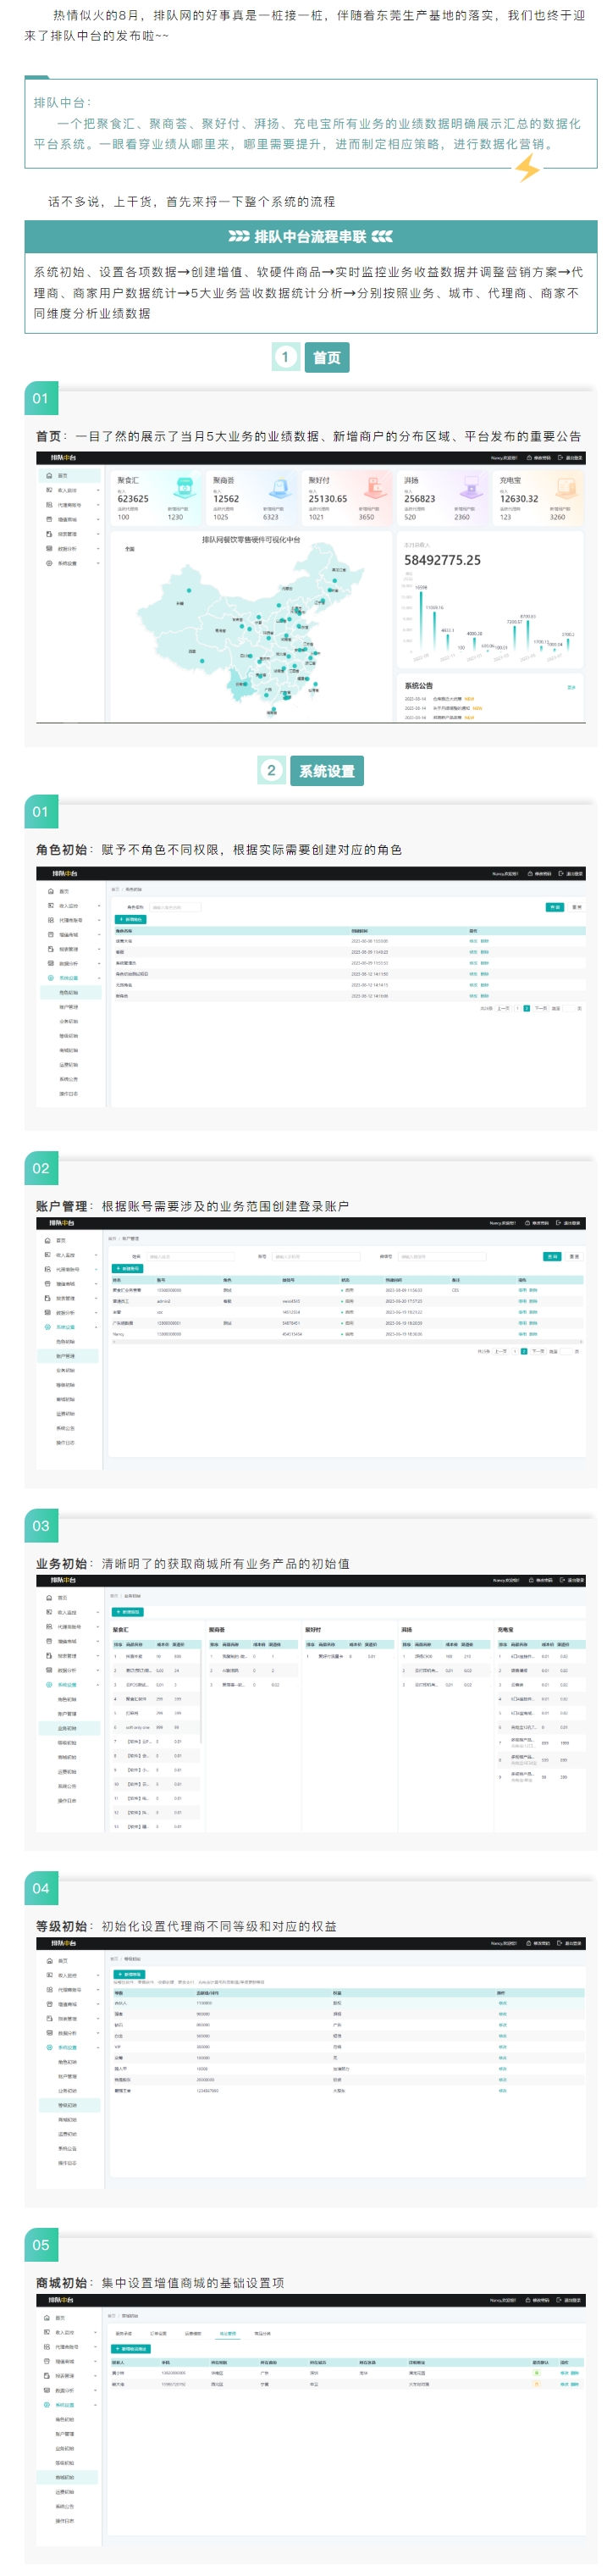Click 报表管理 icon in 业务初始 screenshot sidebar
Image resolution: width=607 pixels, height=2576 pixels.
48,1656
